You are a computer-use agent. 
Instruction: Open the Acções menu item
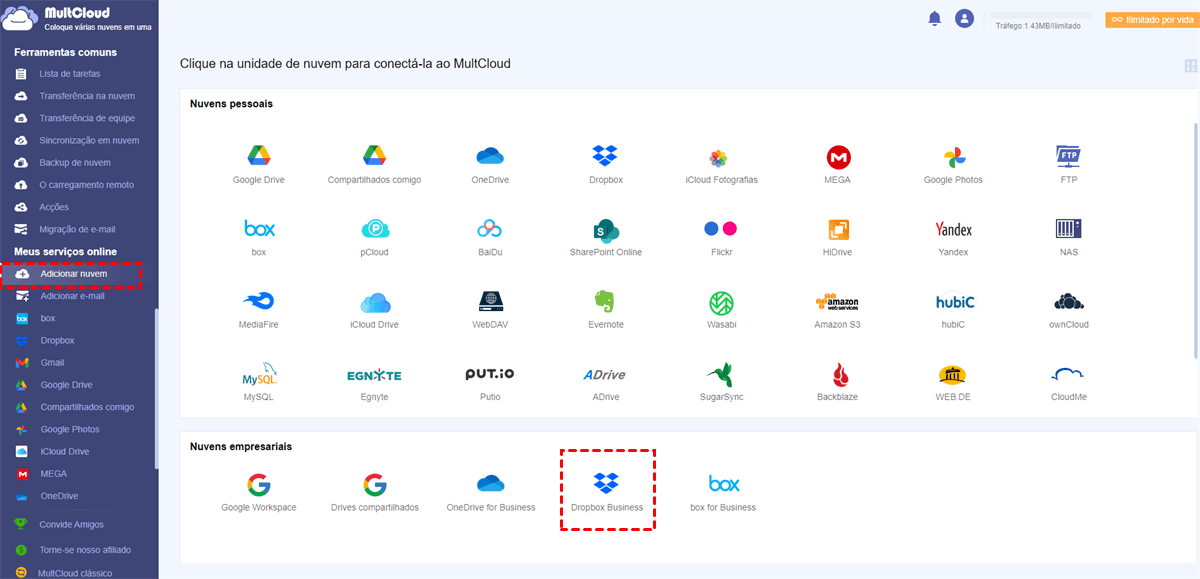[54, 207]
